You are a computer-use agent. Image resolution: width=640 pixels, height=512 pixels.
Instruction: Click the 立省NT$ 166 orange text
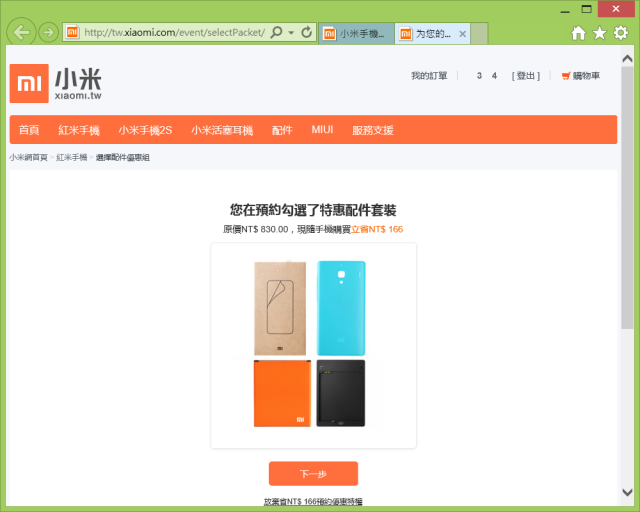377,229
